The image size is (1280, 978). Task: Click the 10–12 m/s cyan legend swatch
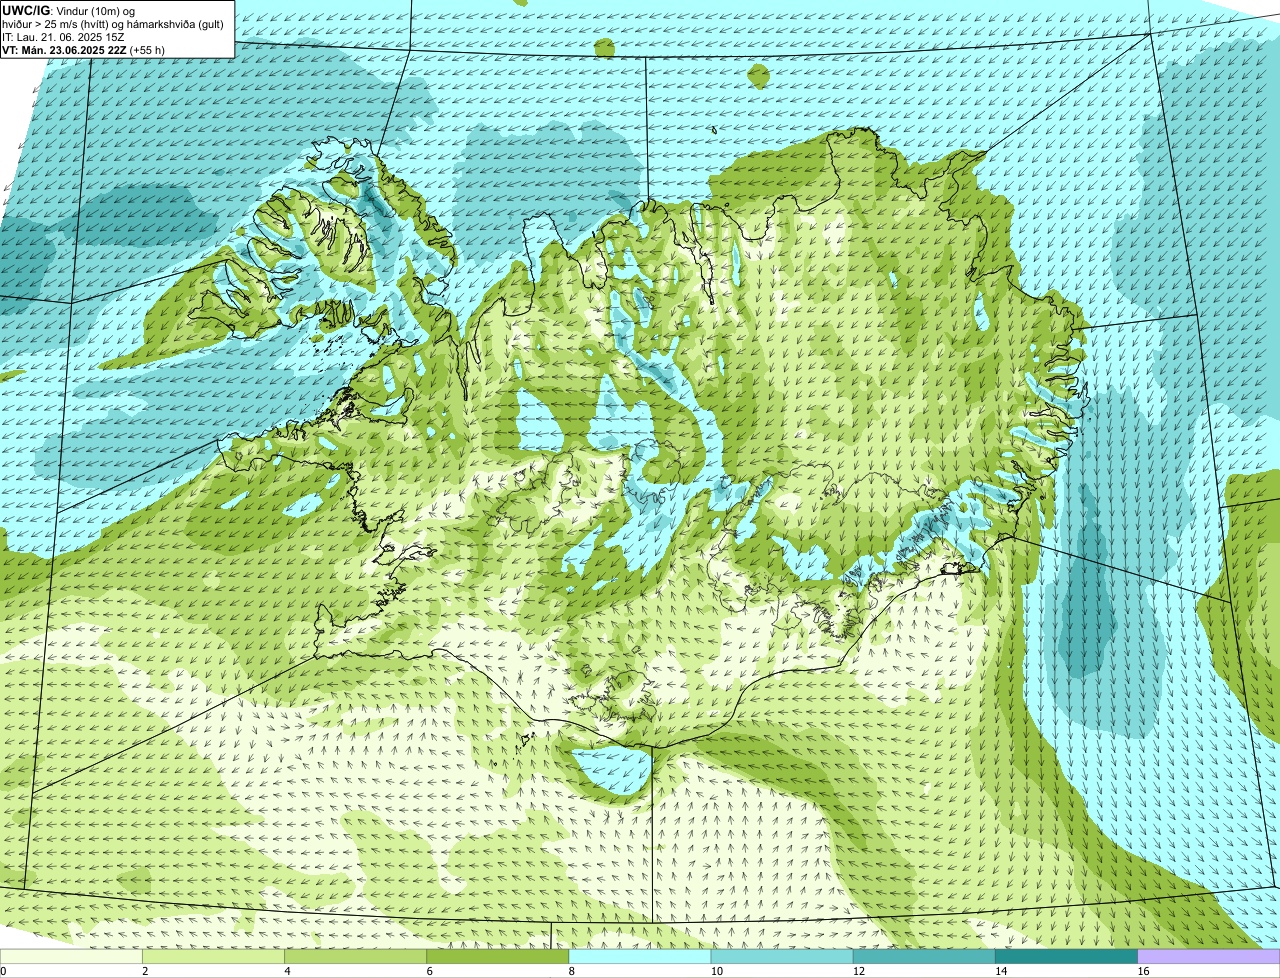coord(782,957)
